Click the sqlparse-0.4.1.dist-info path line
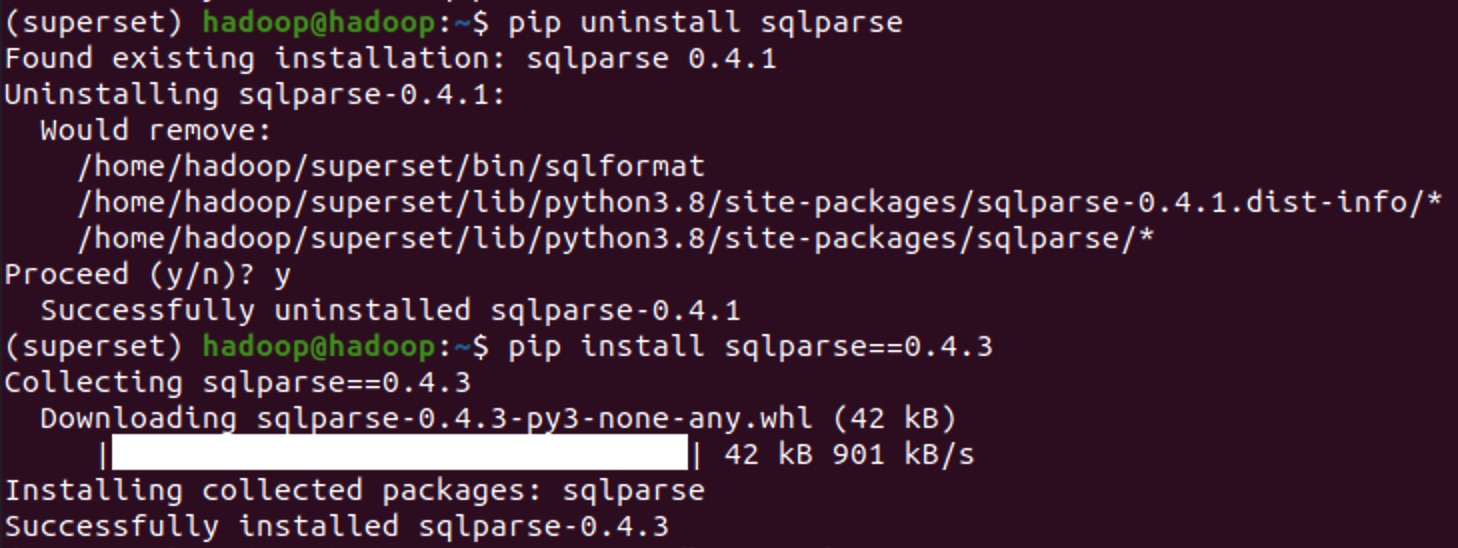The height and width of the screenshot is (548, 1458). pos(759,203)
